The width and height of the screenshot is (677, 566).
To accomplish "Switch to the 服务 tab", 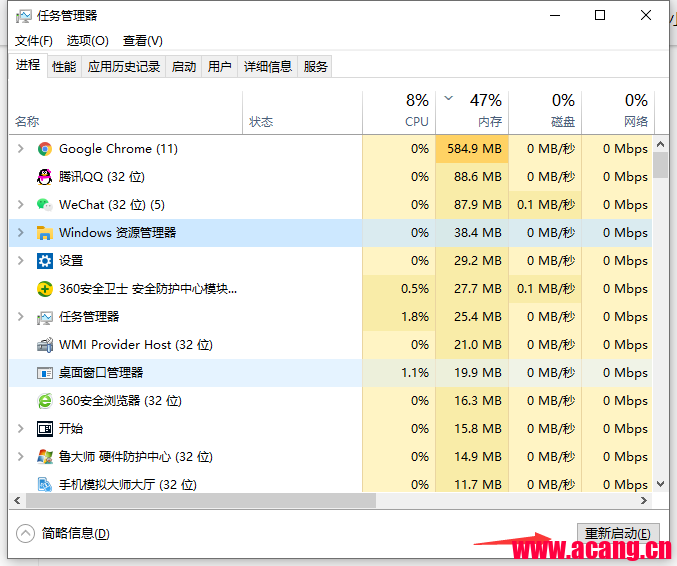I will click(315, 67).
